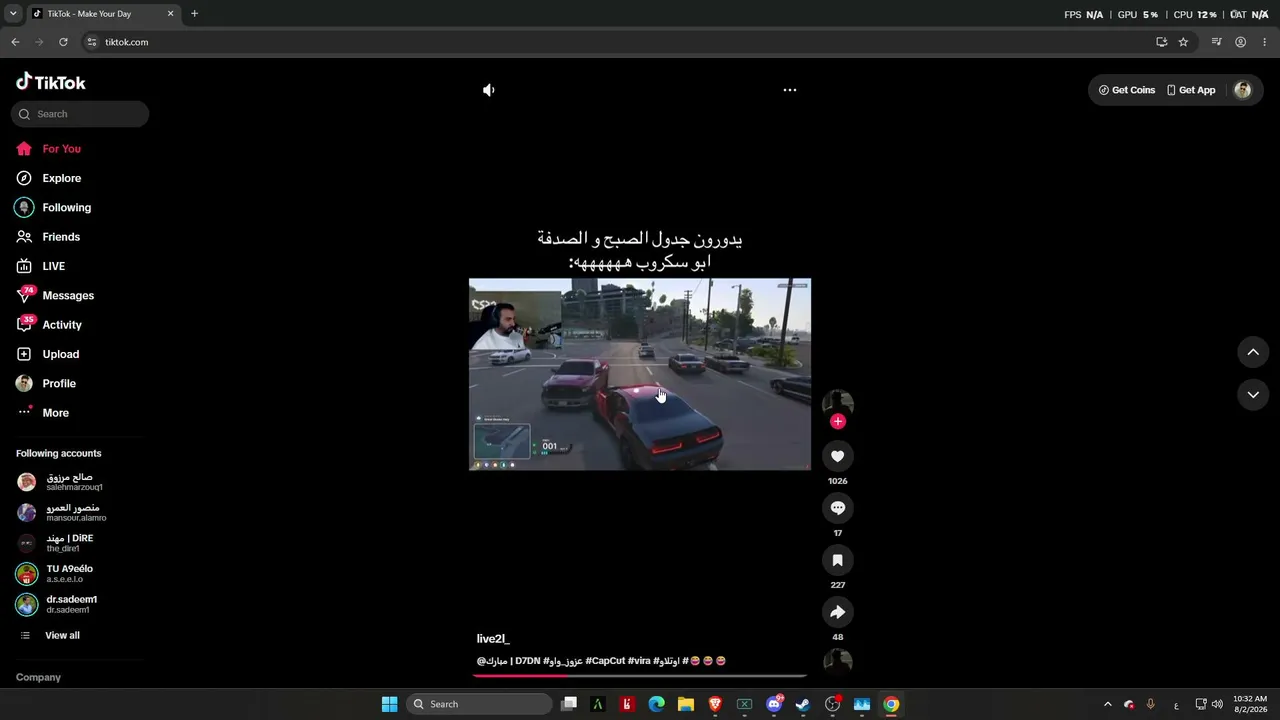The height and width of the screenshot is (720, 1280).
Task: Reload the page
Action: pyautogui.click(x=63, y=42)
